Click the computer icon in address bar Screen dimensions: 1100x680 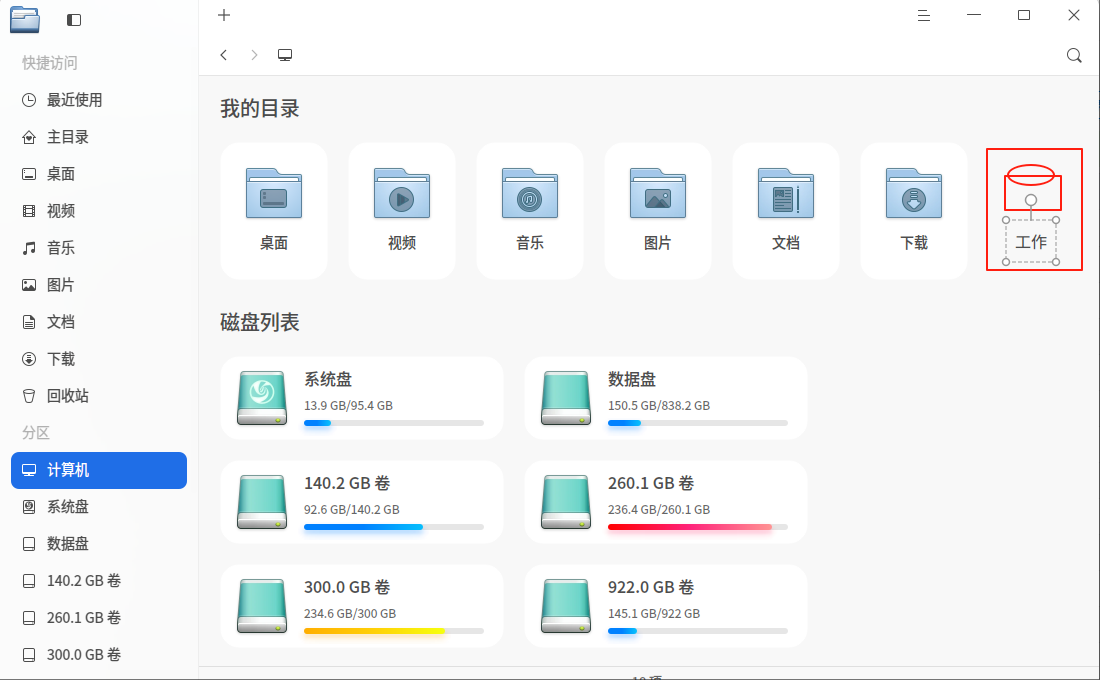tap(285, 55)
